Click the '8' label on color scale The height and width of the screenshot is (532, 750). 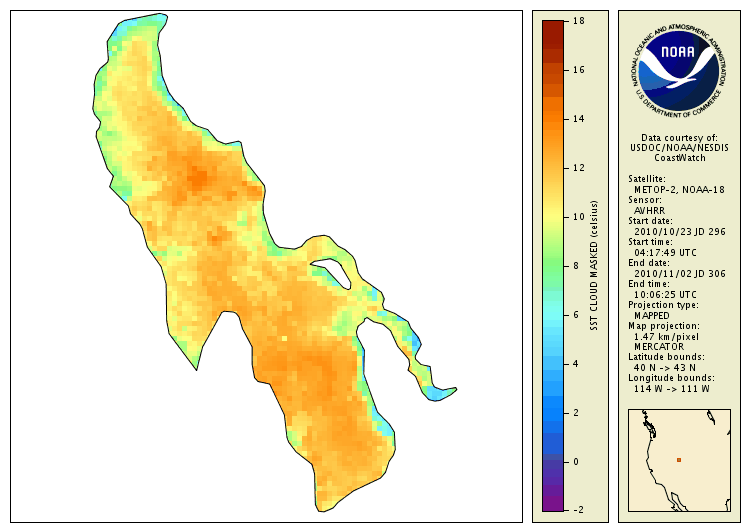[x=576, y=266]
